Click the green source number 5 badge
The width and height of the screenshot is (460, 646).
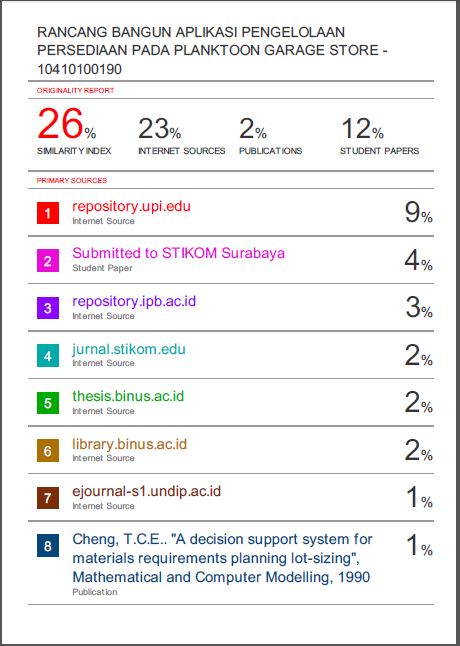[x=48, y=403]
